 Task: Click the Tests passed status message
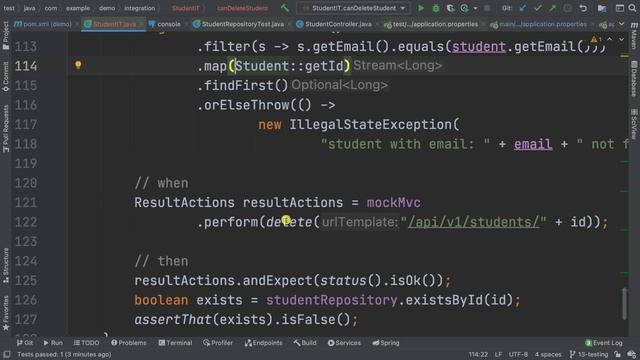(x=64, y=354)
